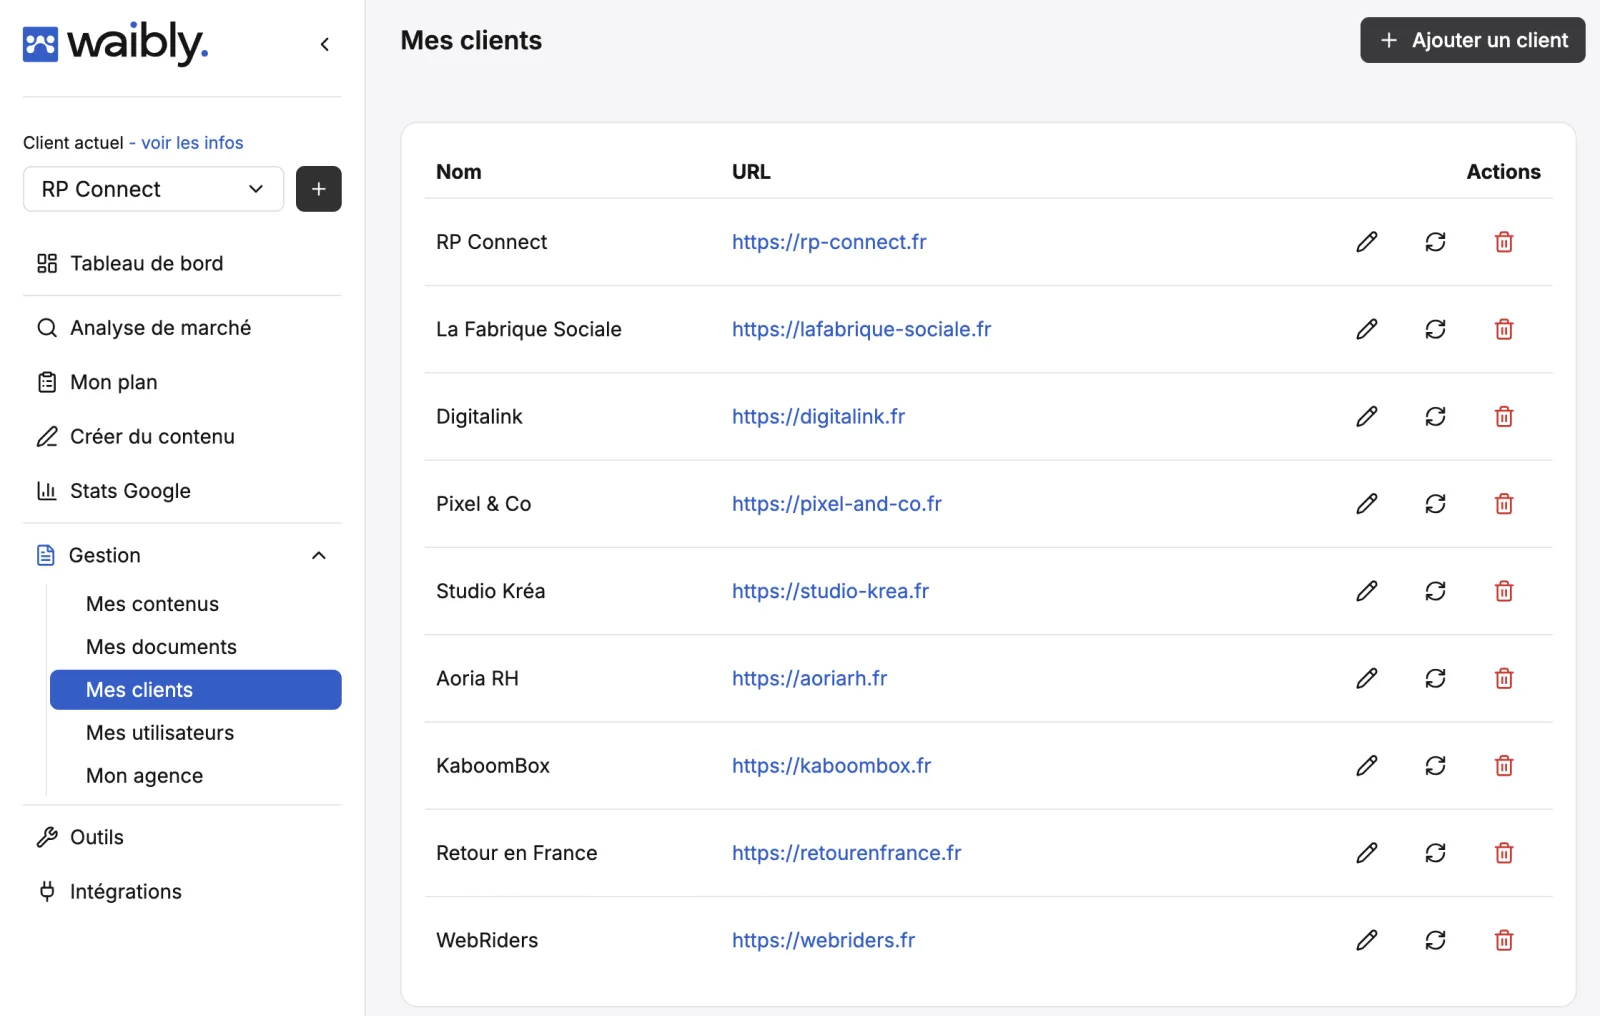The height and width of the screenshot is (1016, 1600).
Task: Select the KaboomBox name cell
Action: coord(493,766)
